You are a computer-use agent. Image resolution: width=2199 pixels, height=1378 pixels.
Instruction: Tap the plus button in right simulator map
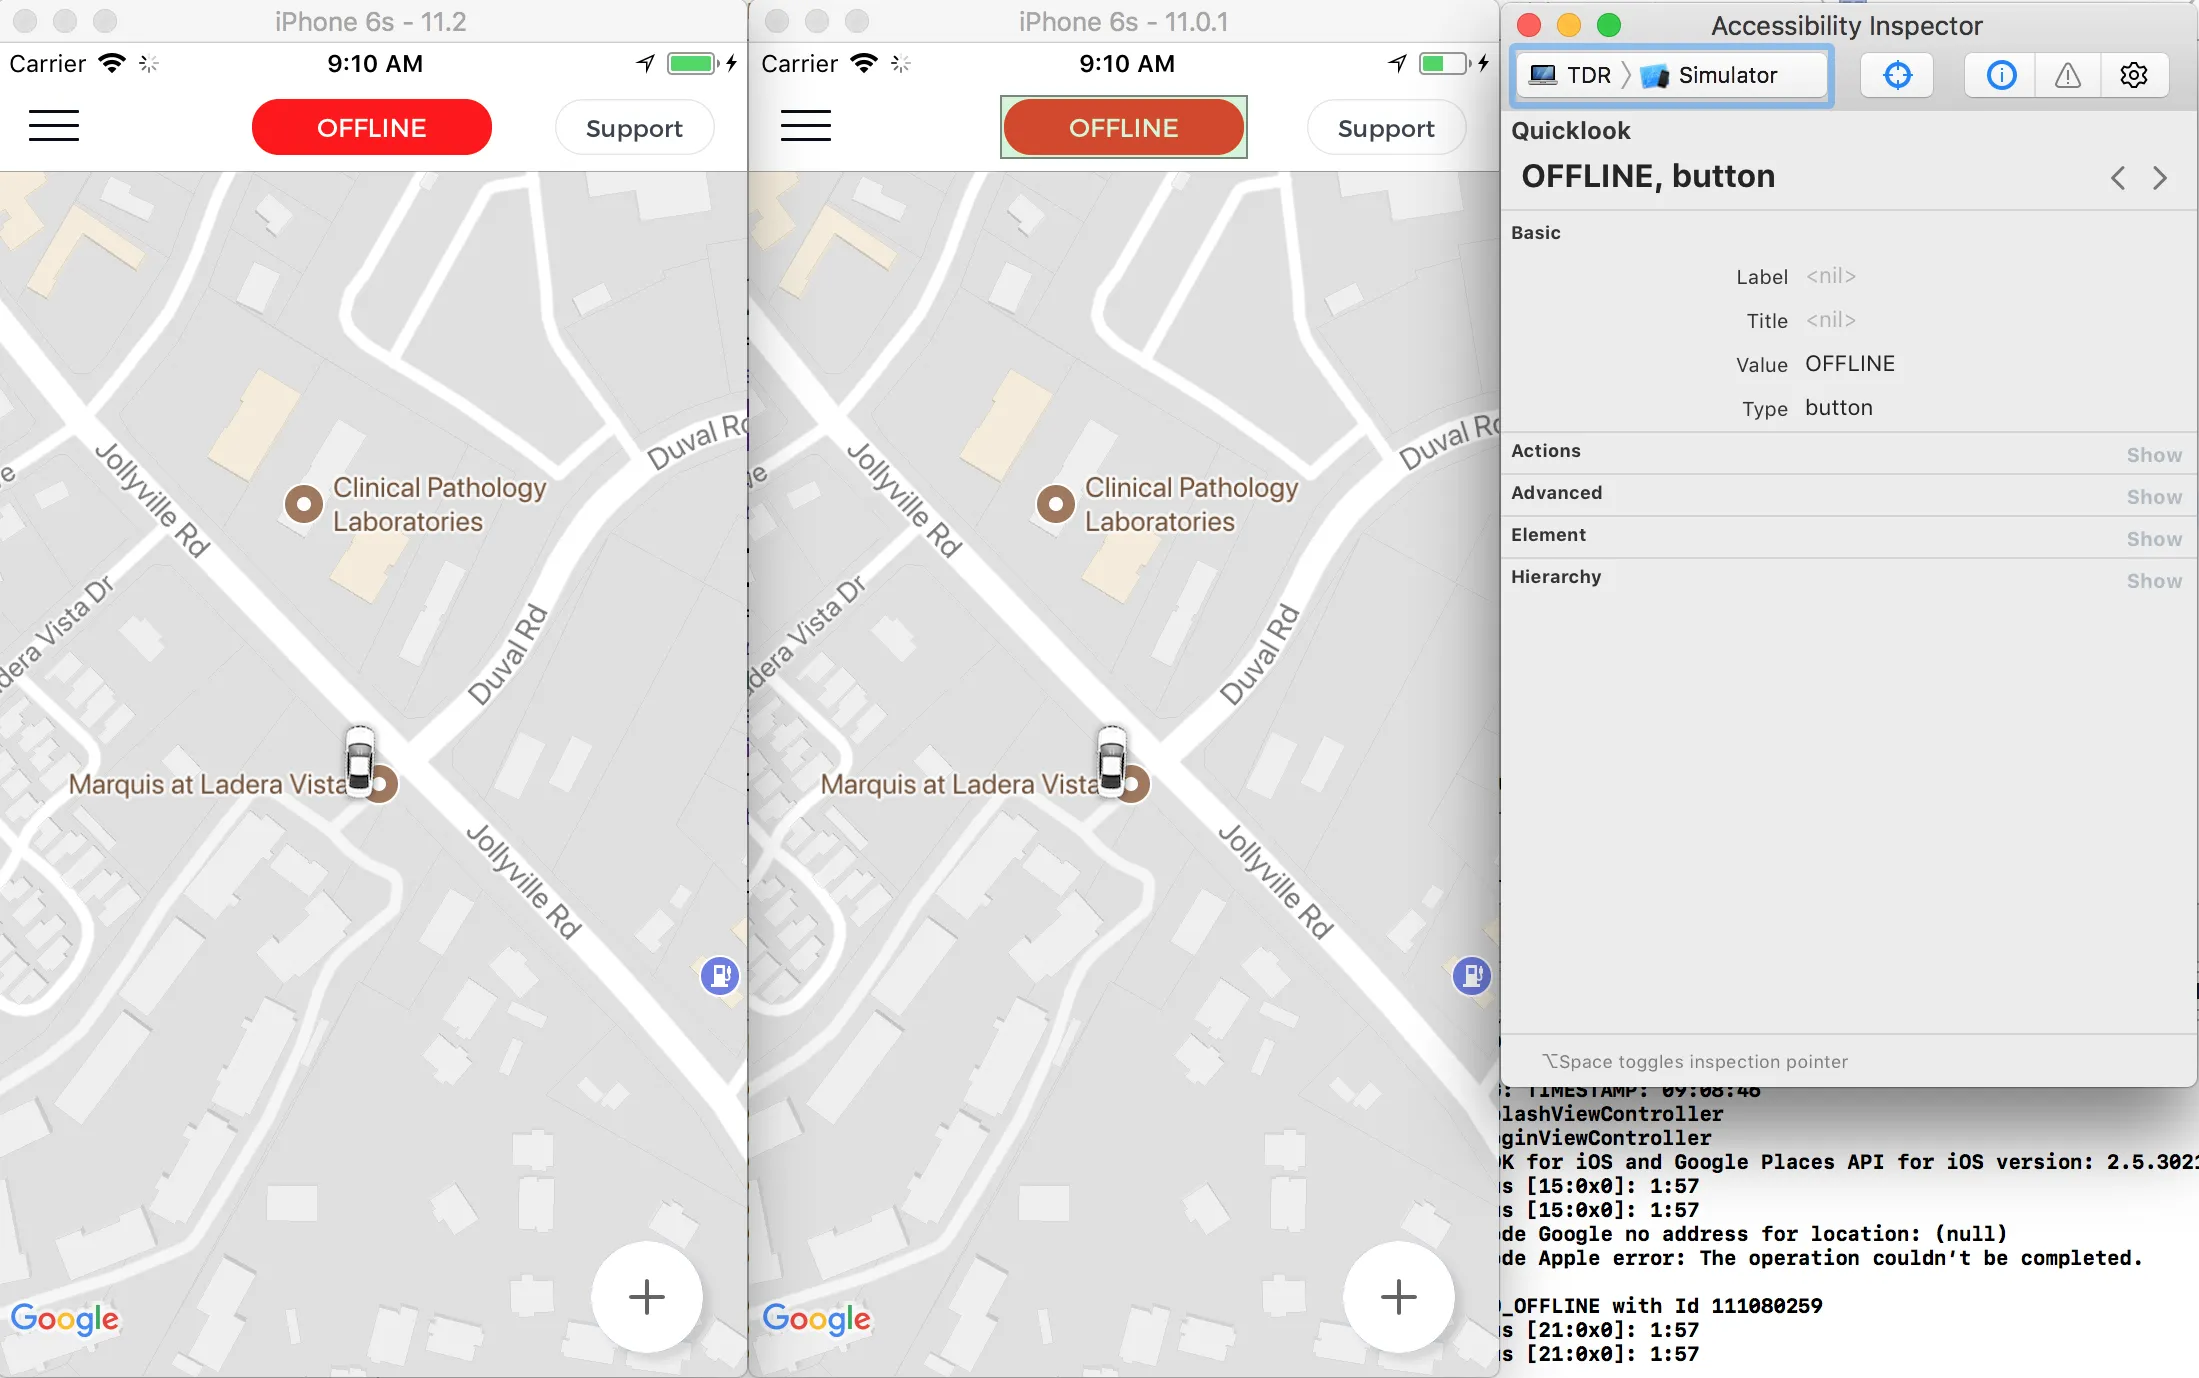1398,1297
